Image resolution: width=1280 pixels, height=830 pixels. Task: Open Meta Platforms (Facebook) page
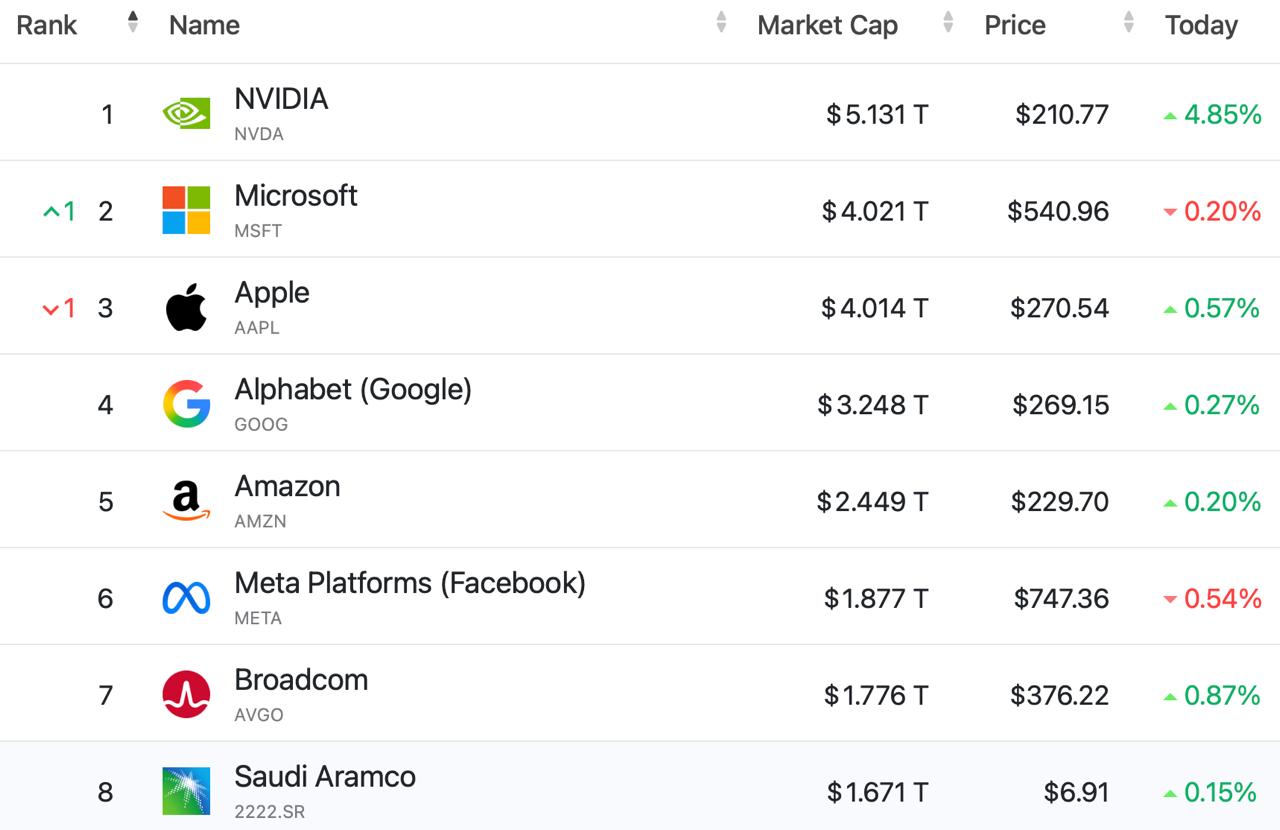coord(410,583)
